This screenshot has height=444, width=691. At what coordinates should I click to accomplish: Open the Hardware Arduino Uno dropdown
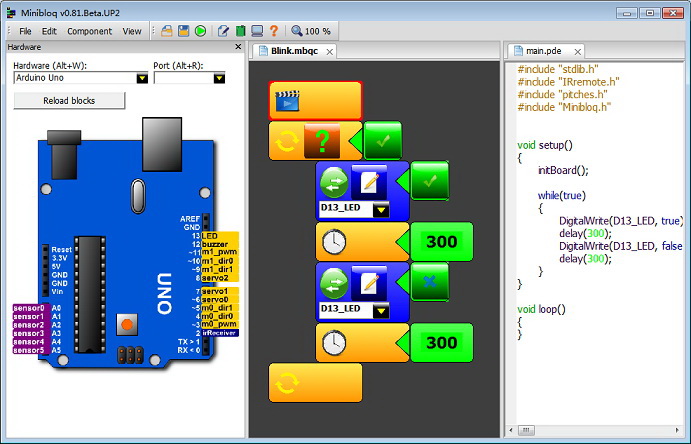(x=142, y=78)
